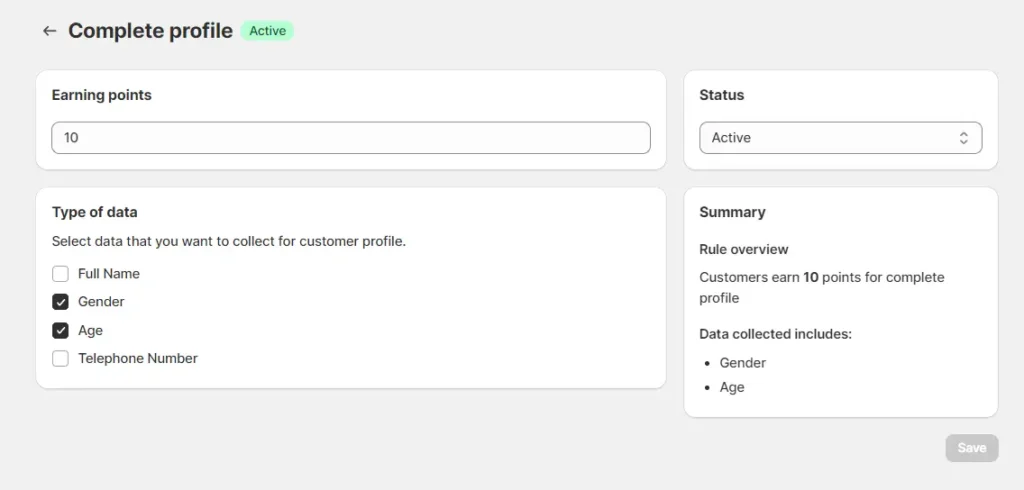Click the Save button
Image resolution: width=1024 pixels, height=490 pixels.
(971, 448)
